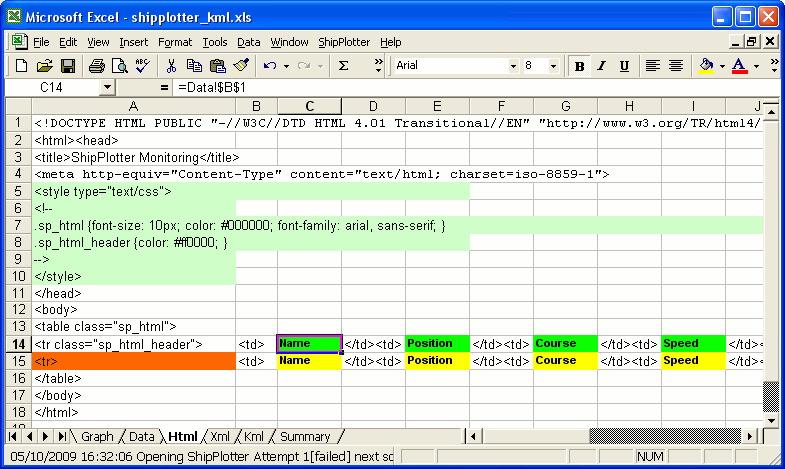
Task: Select the green Course cell in row 14
Action: 565,344
